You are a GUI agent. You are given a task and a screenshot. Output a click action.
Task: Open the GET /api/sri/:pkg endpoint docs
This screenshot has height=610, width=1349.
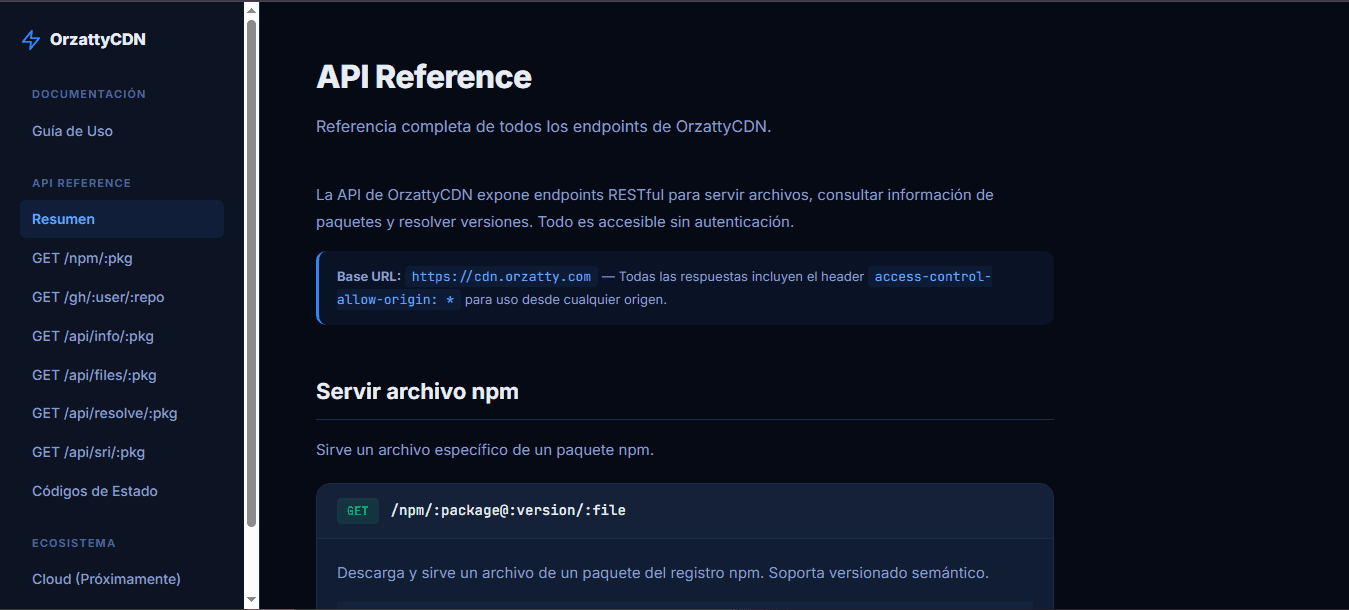[x=89, y=451]
